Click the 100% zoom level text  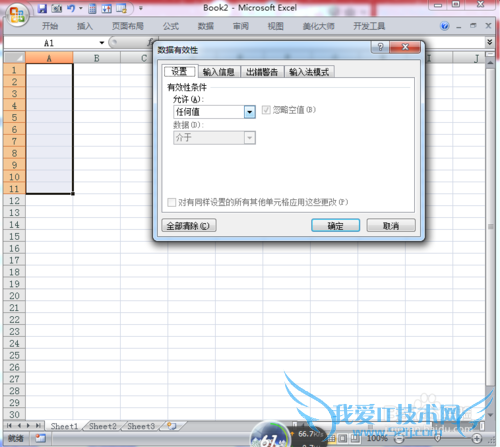coord(377,438)
